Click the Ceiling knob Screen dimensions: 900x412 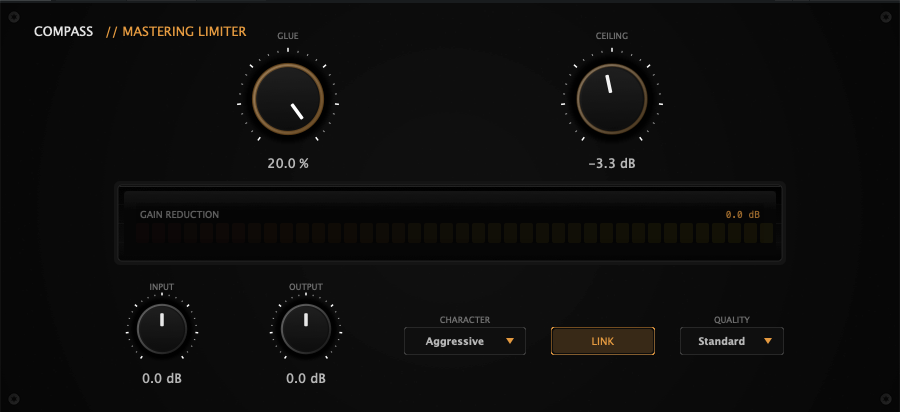(612, 99)
